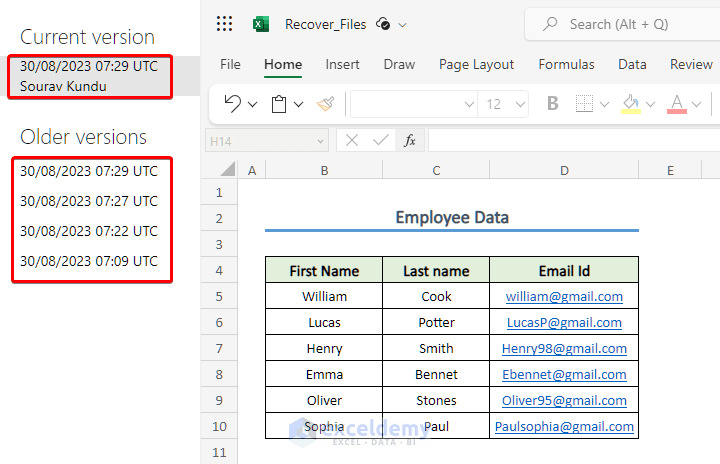Open the Insert tab
The height and width of the screenshot is (464, 720).
coord(342,64)
